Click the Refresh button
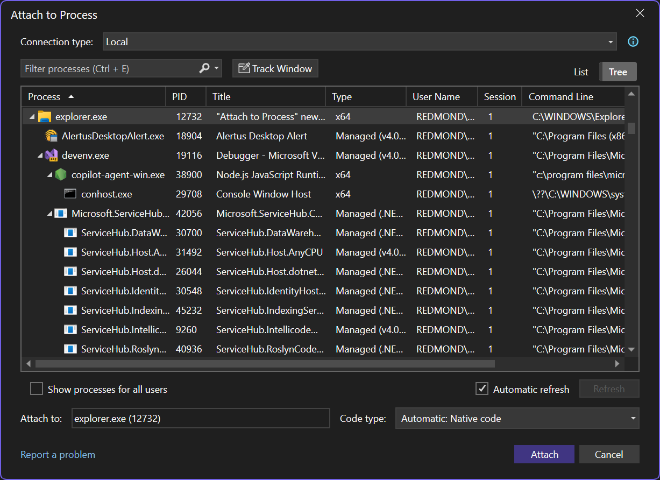This screenshot has width=660, height=480. pyautogui.click(x=609, y=389)
